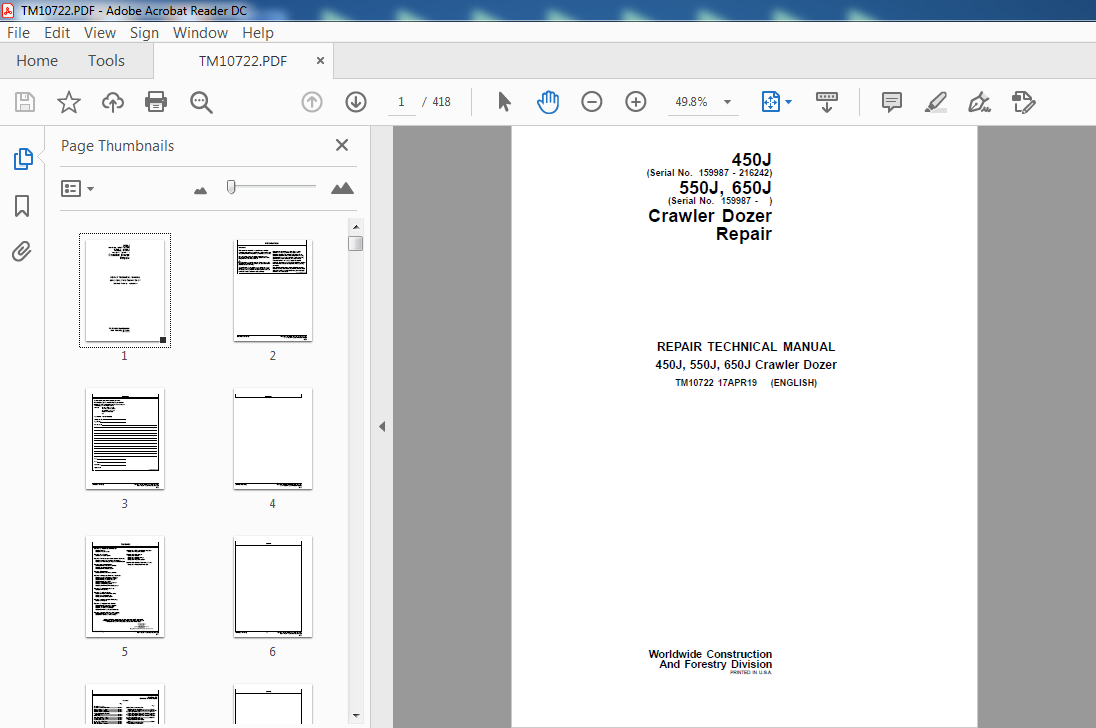Click the upload to cloud icon
The image size is (1096, 728).
[x=113, y=102]
